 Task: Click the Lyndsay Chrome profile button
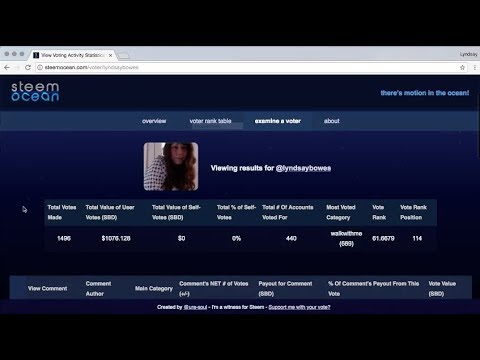(469, 54)
